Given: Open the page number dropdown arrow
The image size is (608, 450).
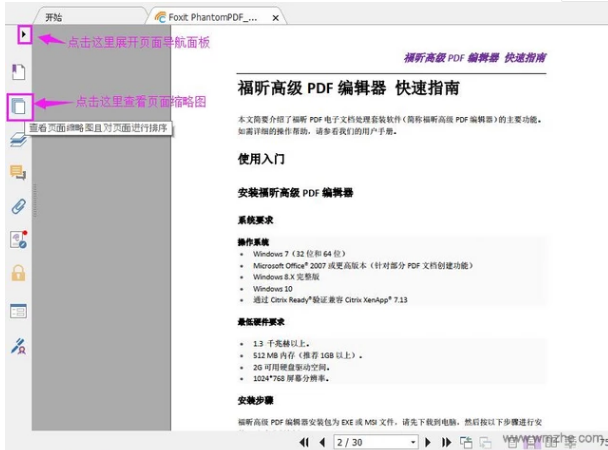Looking at the screenshot, I should [x=413, y=442].
